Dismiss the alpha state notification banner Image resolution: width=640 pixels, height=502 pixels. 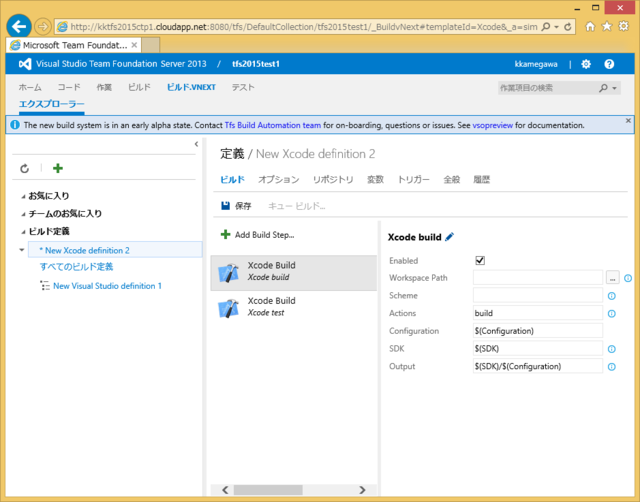point(628,121)
